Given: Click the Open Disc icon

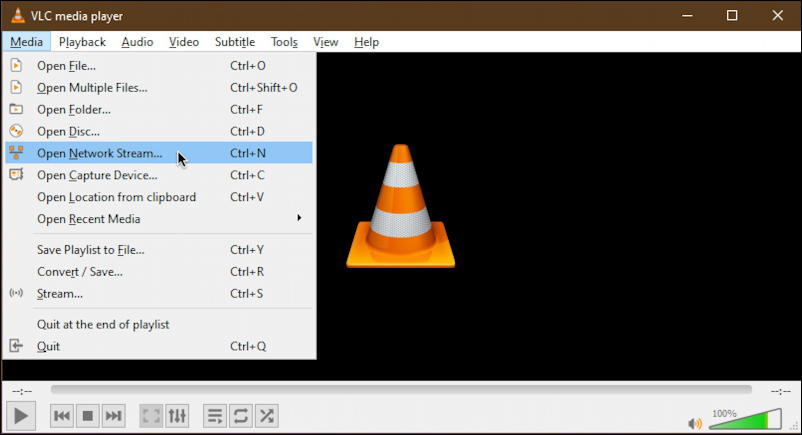Looking at the screenshot, I should [x=16, y=131].
